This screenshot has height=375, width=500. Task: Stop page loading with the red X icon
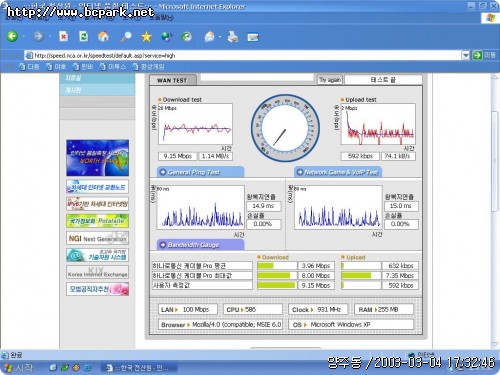63,36
